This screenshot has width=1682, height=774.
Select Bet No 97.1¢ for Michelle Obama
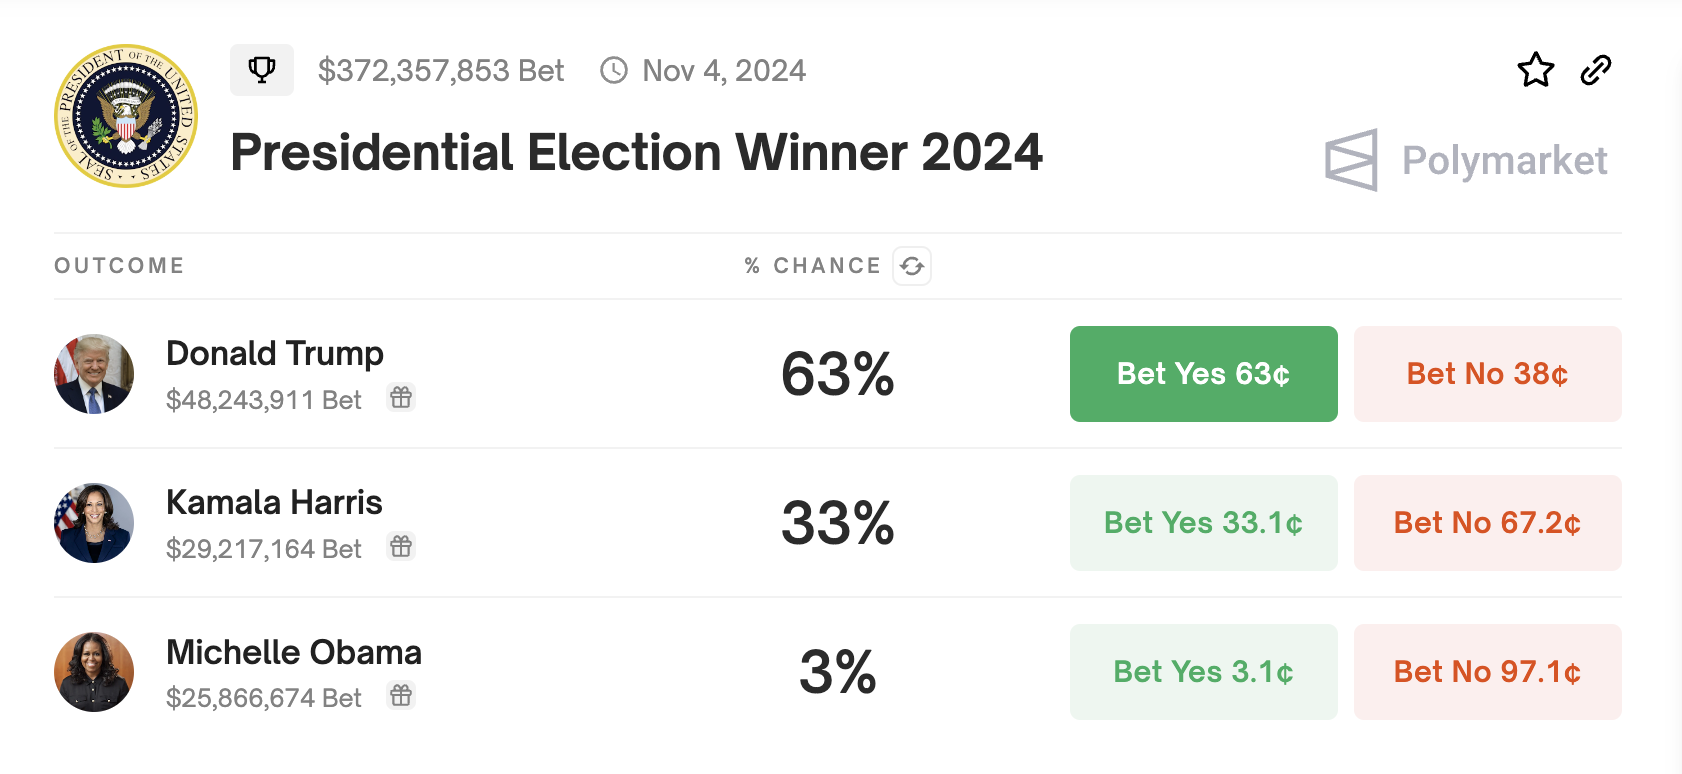click(1487, 672)
